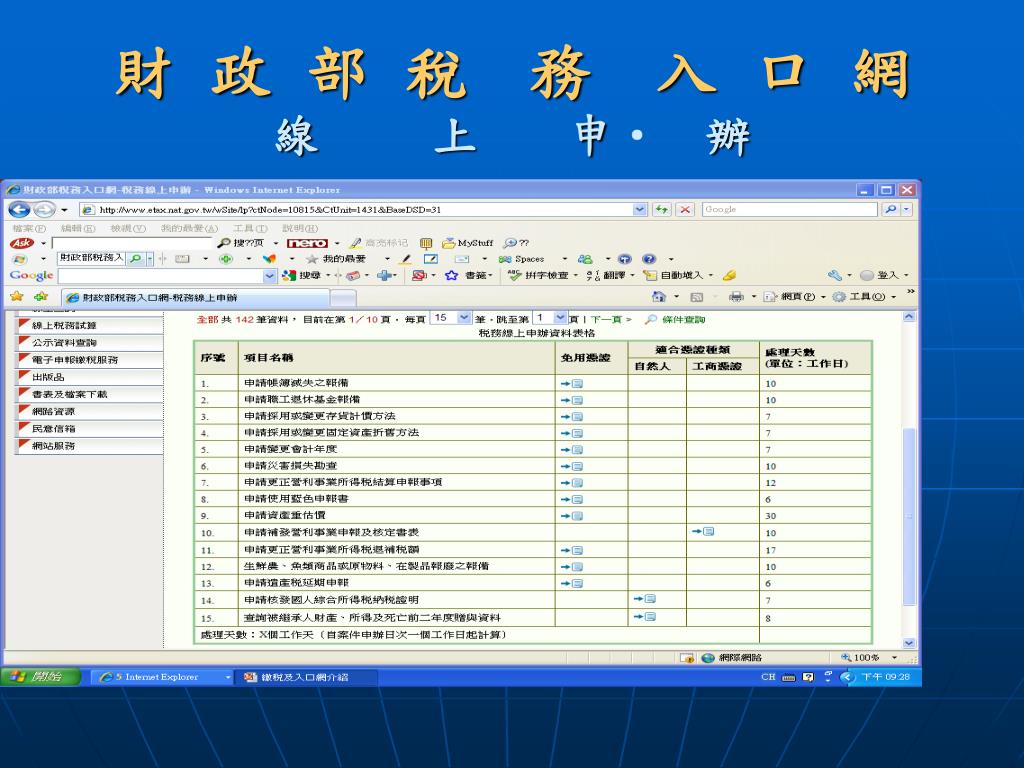This screenshot has height=768, width=1024.
Task: Click no-certificate icon for row 9 申請資產重估價
Action: pos(572,516)
